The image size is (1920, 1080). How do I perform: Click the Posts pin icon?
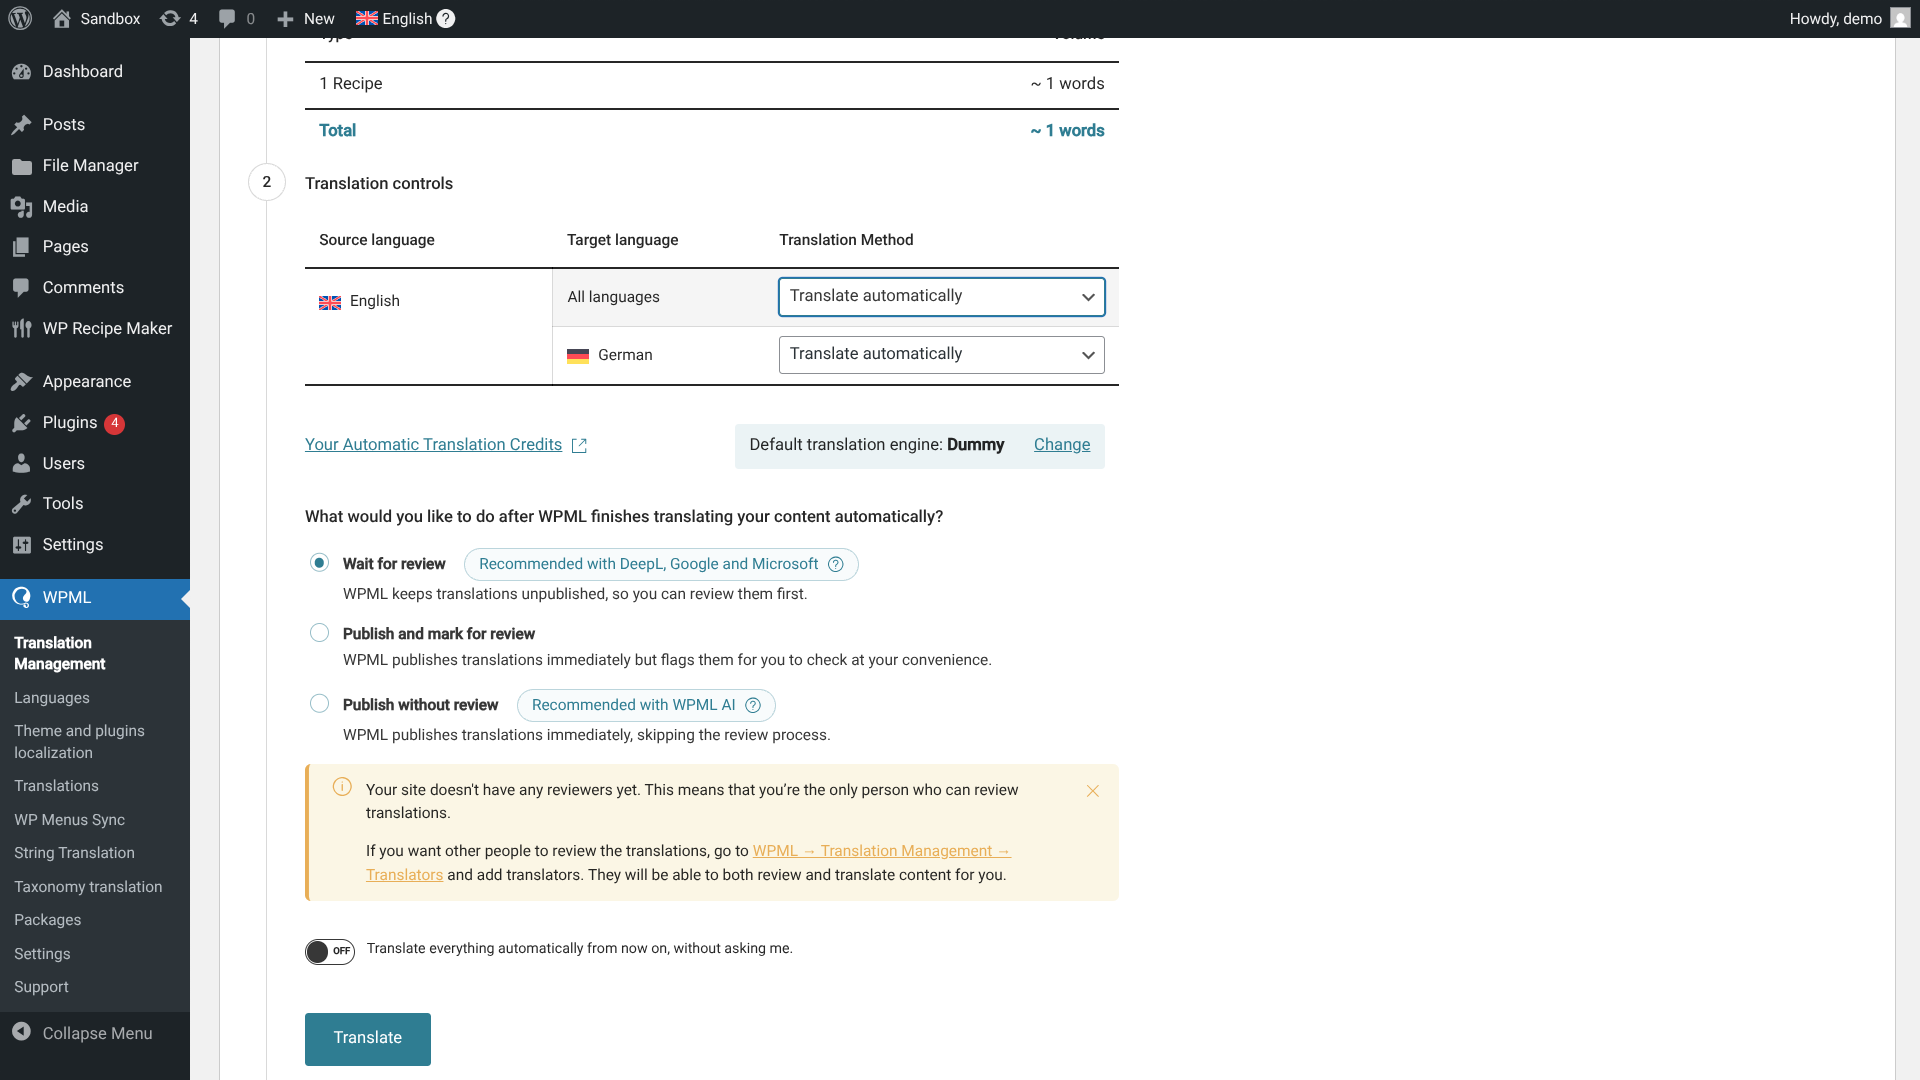point(22,125)
